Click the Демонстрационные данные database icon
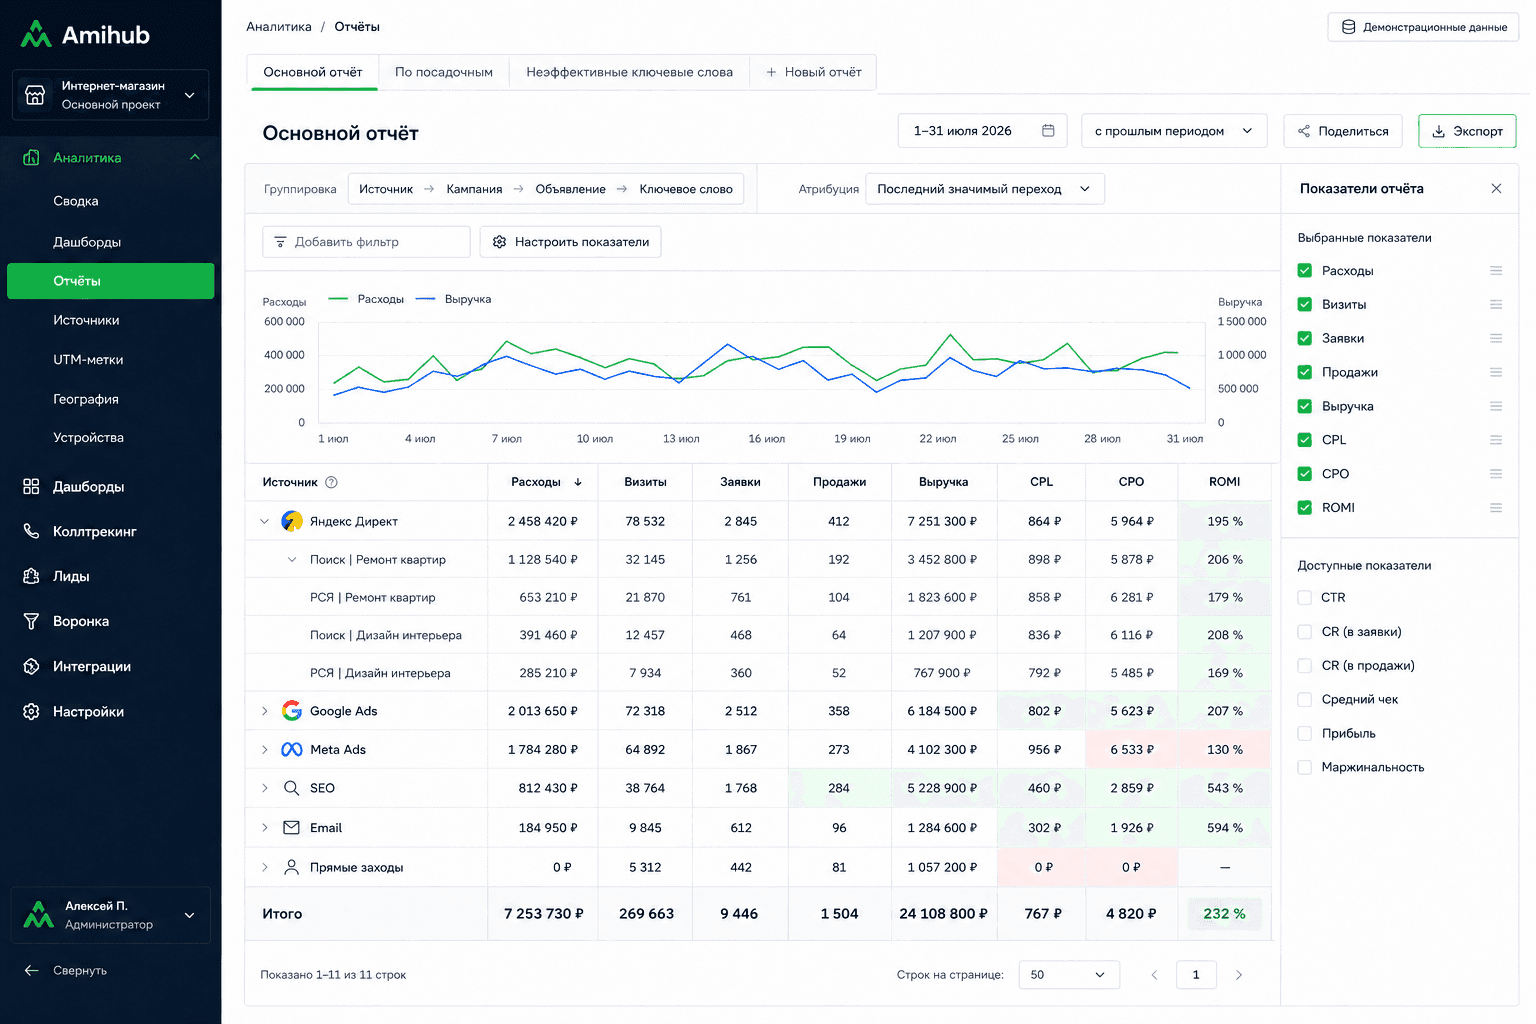Viewport: 1536px width, 1024px height. [x=1348, y=27]
